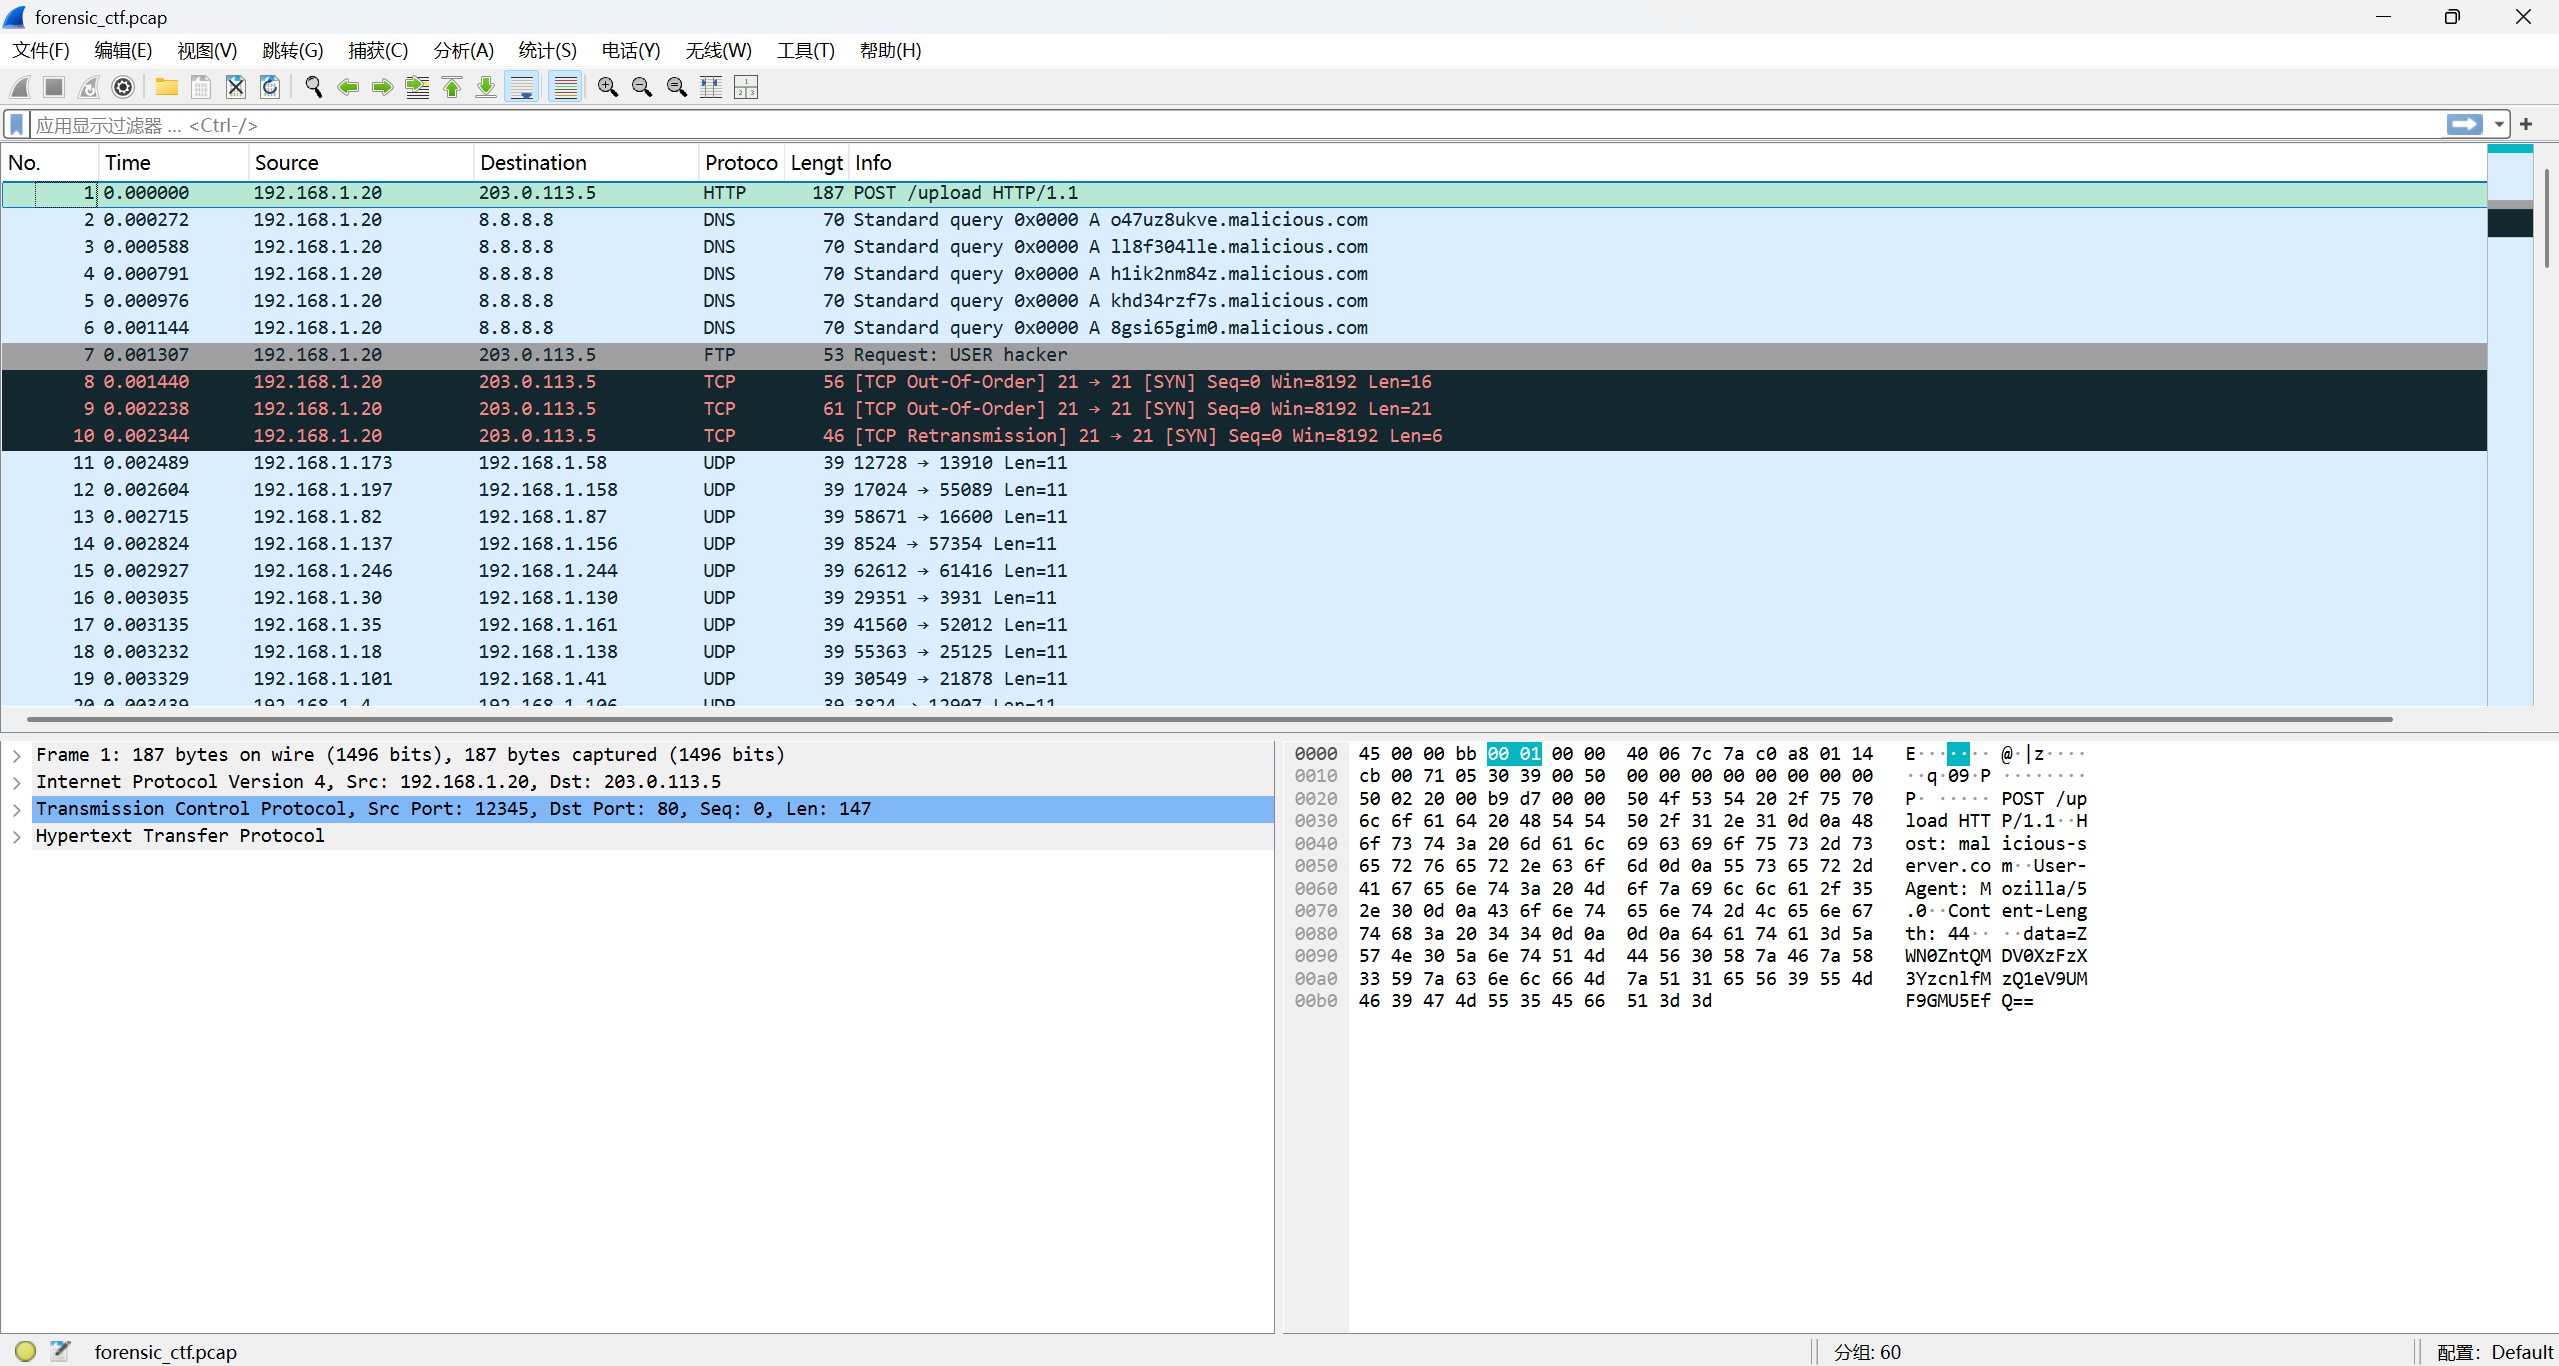This screenshot has height=1366, width=2559.
Task: Expand the Frame 1 tree node
Action: pos(17,755)
